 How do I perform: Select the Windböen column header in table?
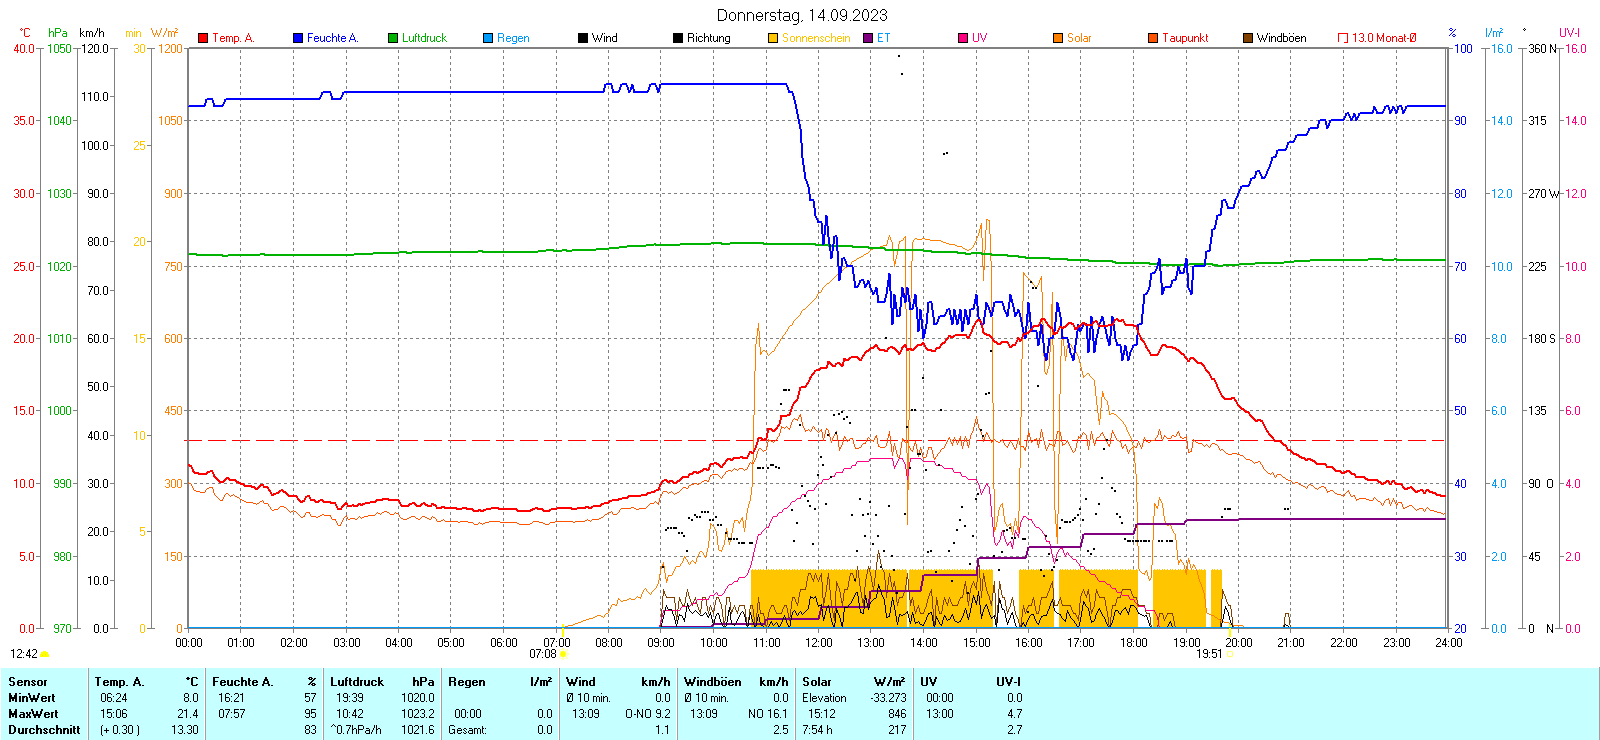click(x=712, y=682)
